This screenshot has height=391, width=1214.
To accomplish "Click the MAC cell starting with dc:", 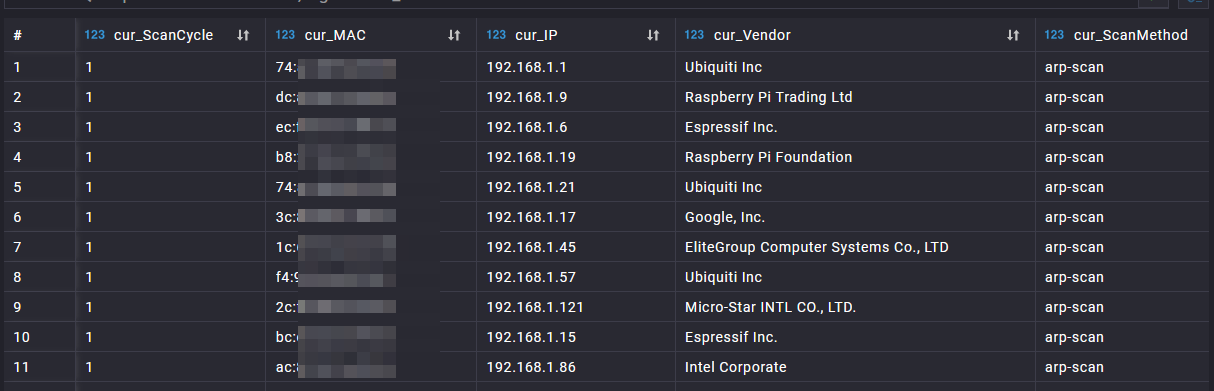I will [370, 97].
